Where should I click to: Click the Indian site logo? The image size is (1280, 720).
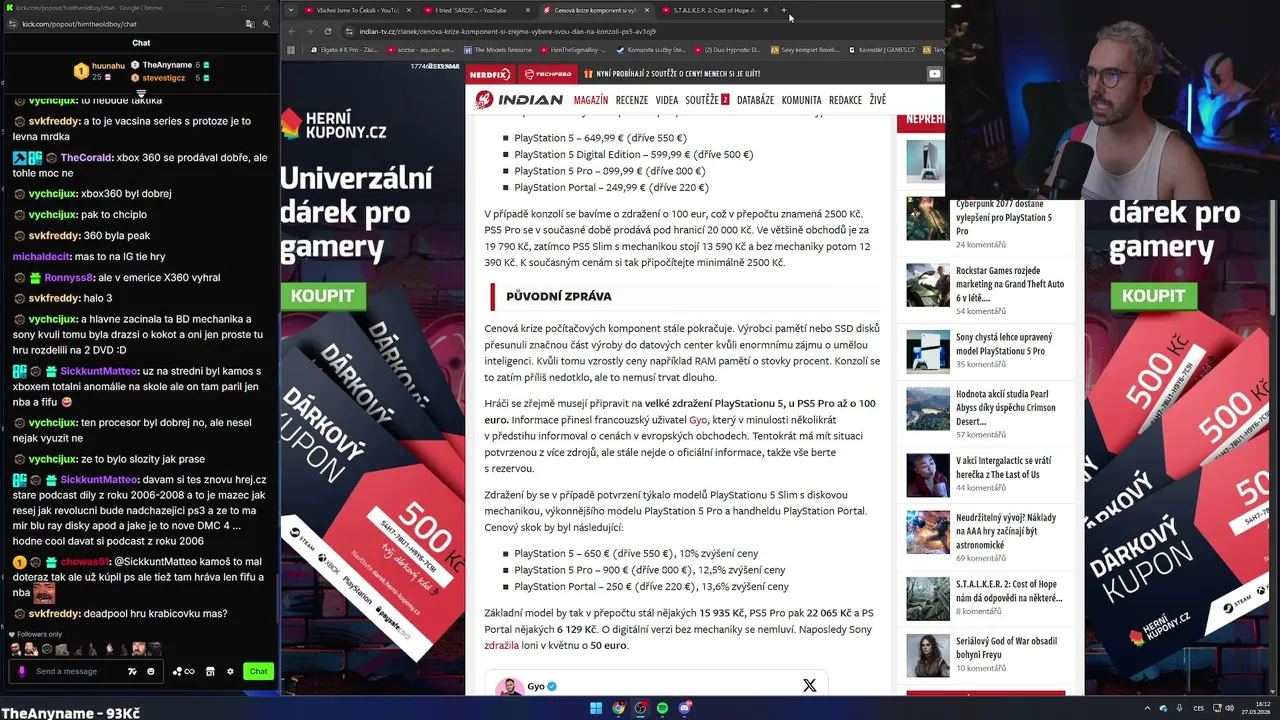pyautogui.click(x=519, y=100)
